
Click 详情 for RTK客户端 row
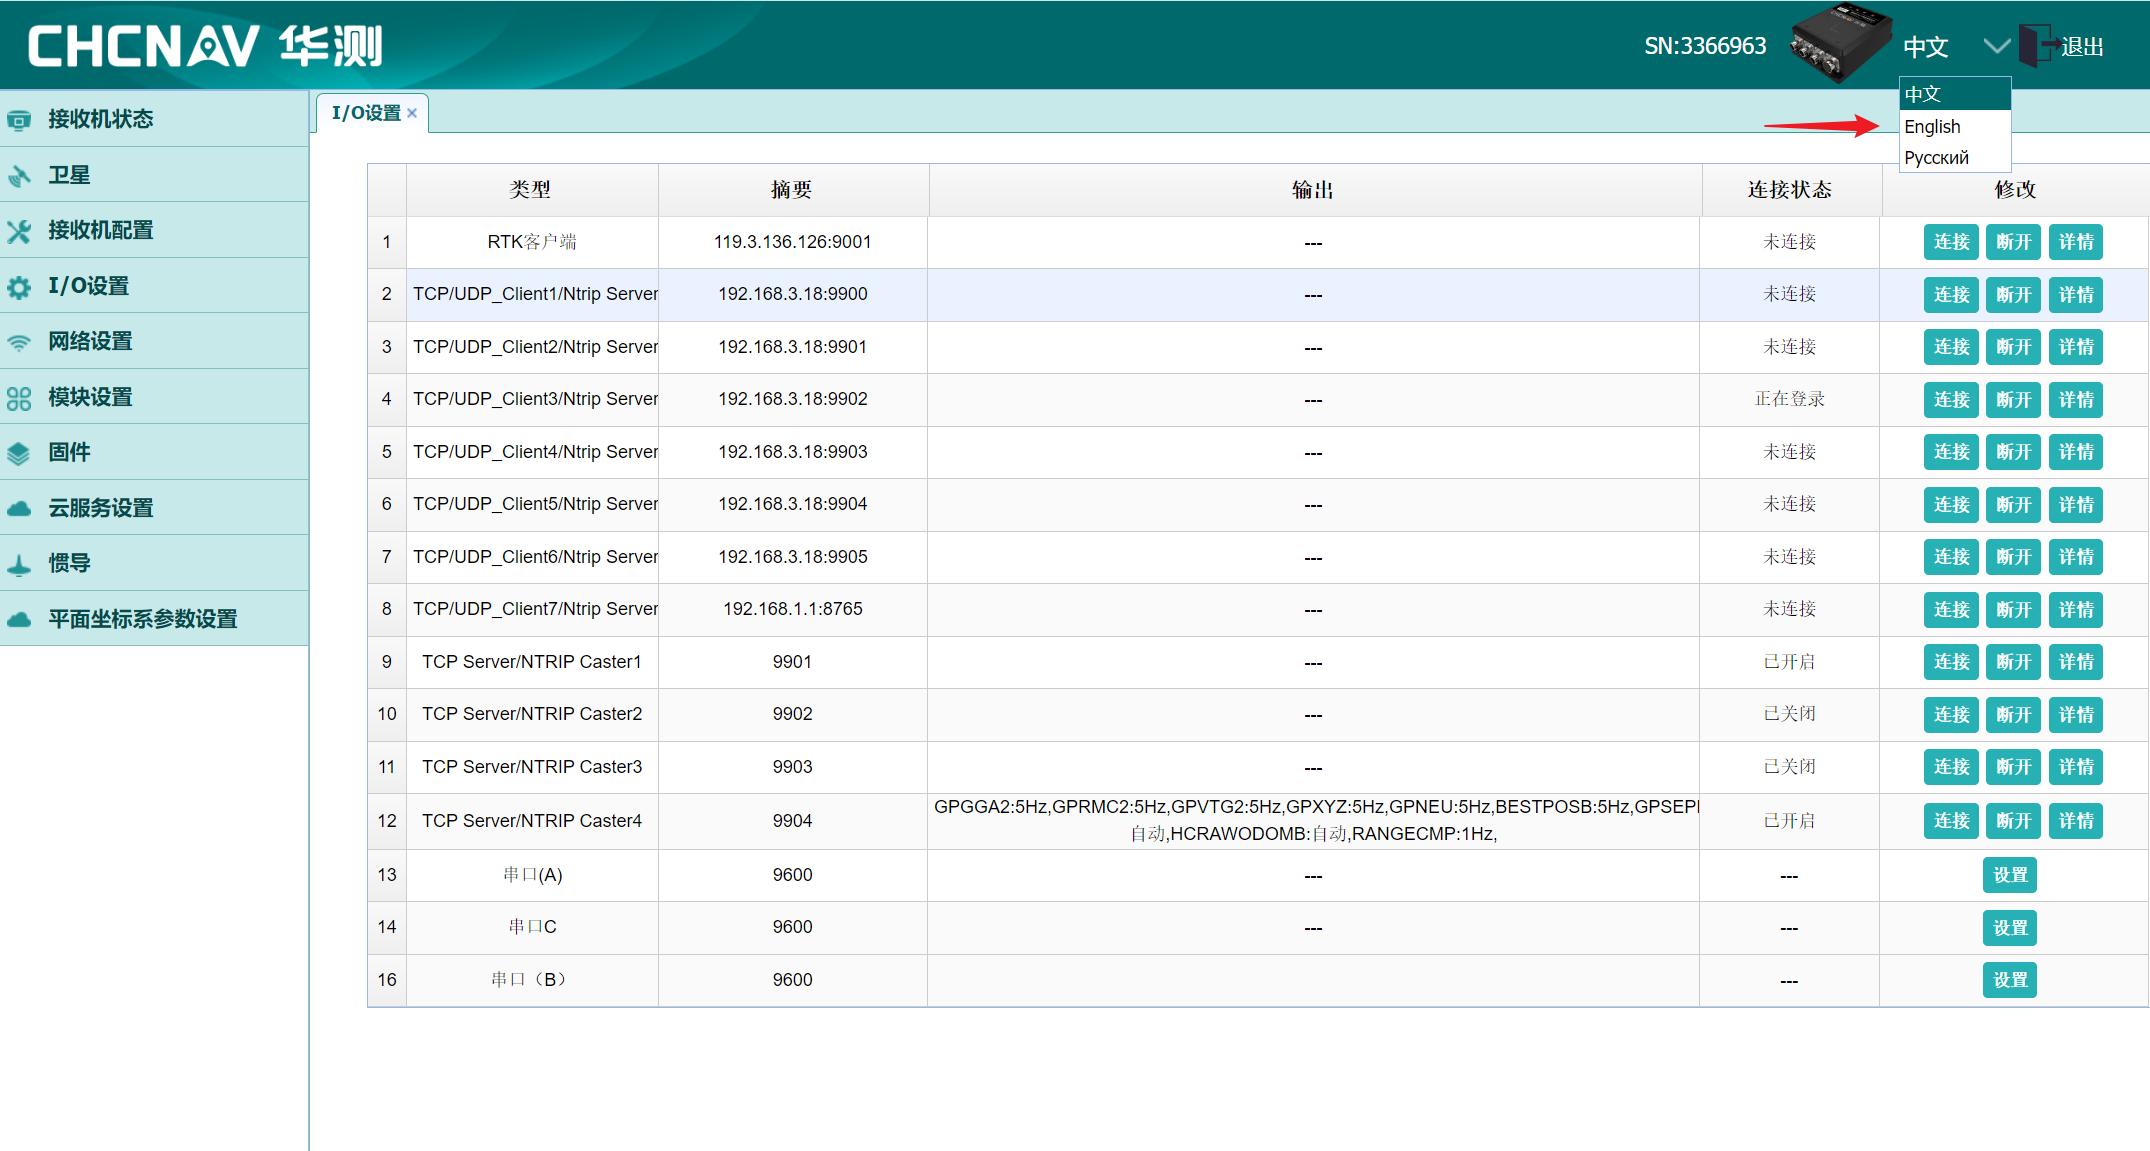tap(2076, 242)
